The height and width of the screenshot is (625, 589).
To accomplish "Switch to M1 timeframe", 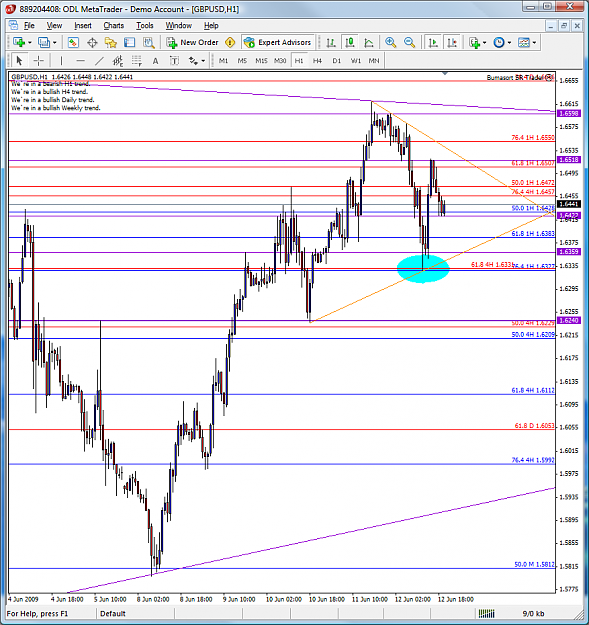I will click(x=223, y=61).
